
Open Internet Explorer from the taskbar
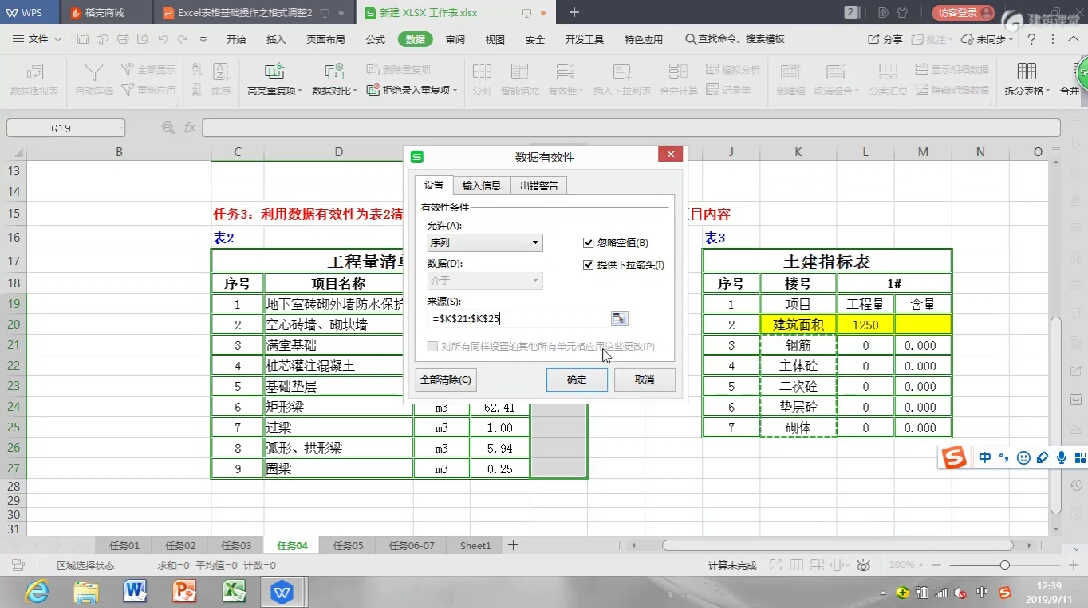pyautogui.click(x=37, y=592)
